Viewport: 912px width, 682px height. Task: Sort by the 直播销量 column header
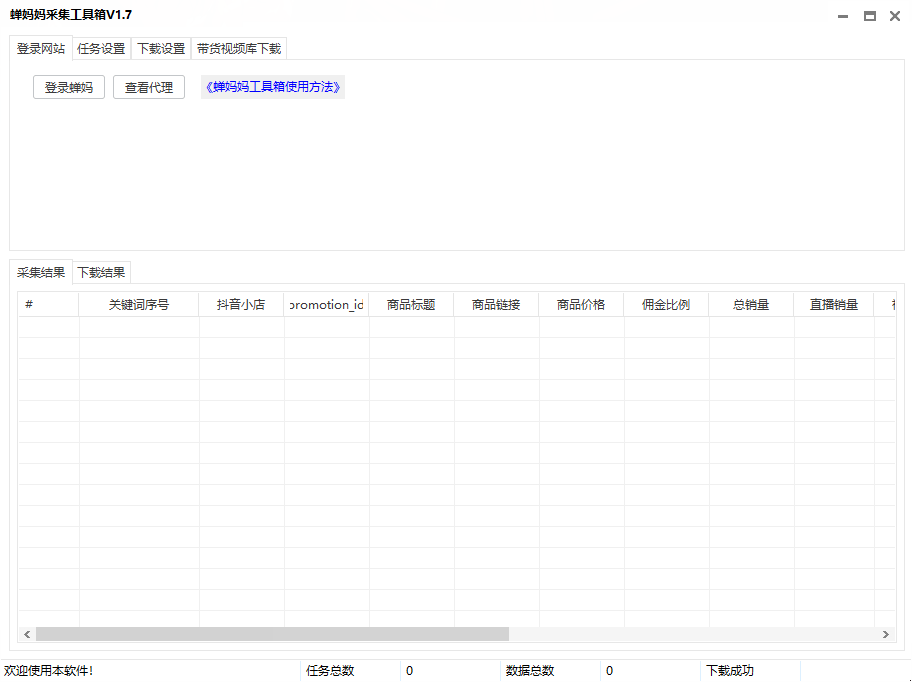[x=834, y=305]
